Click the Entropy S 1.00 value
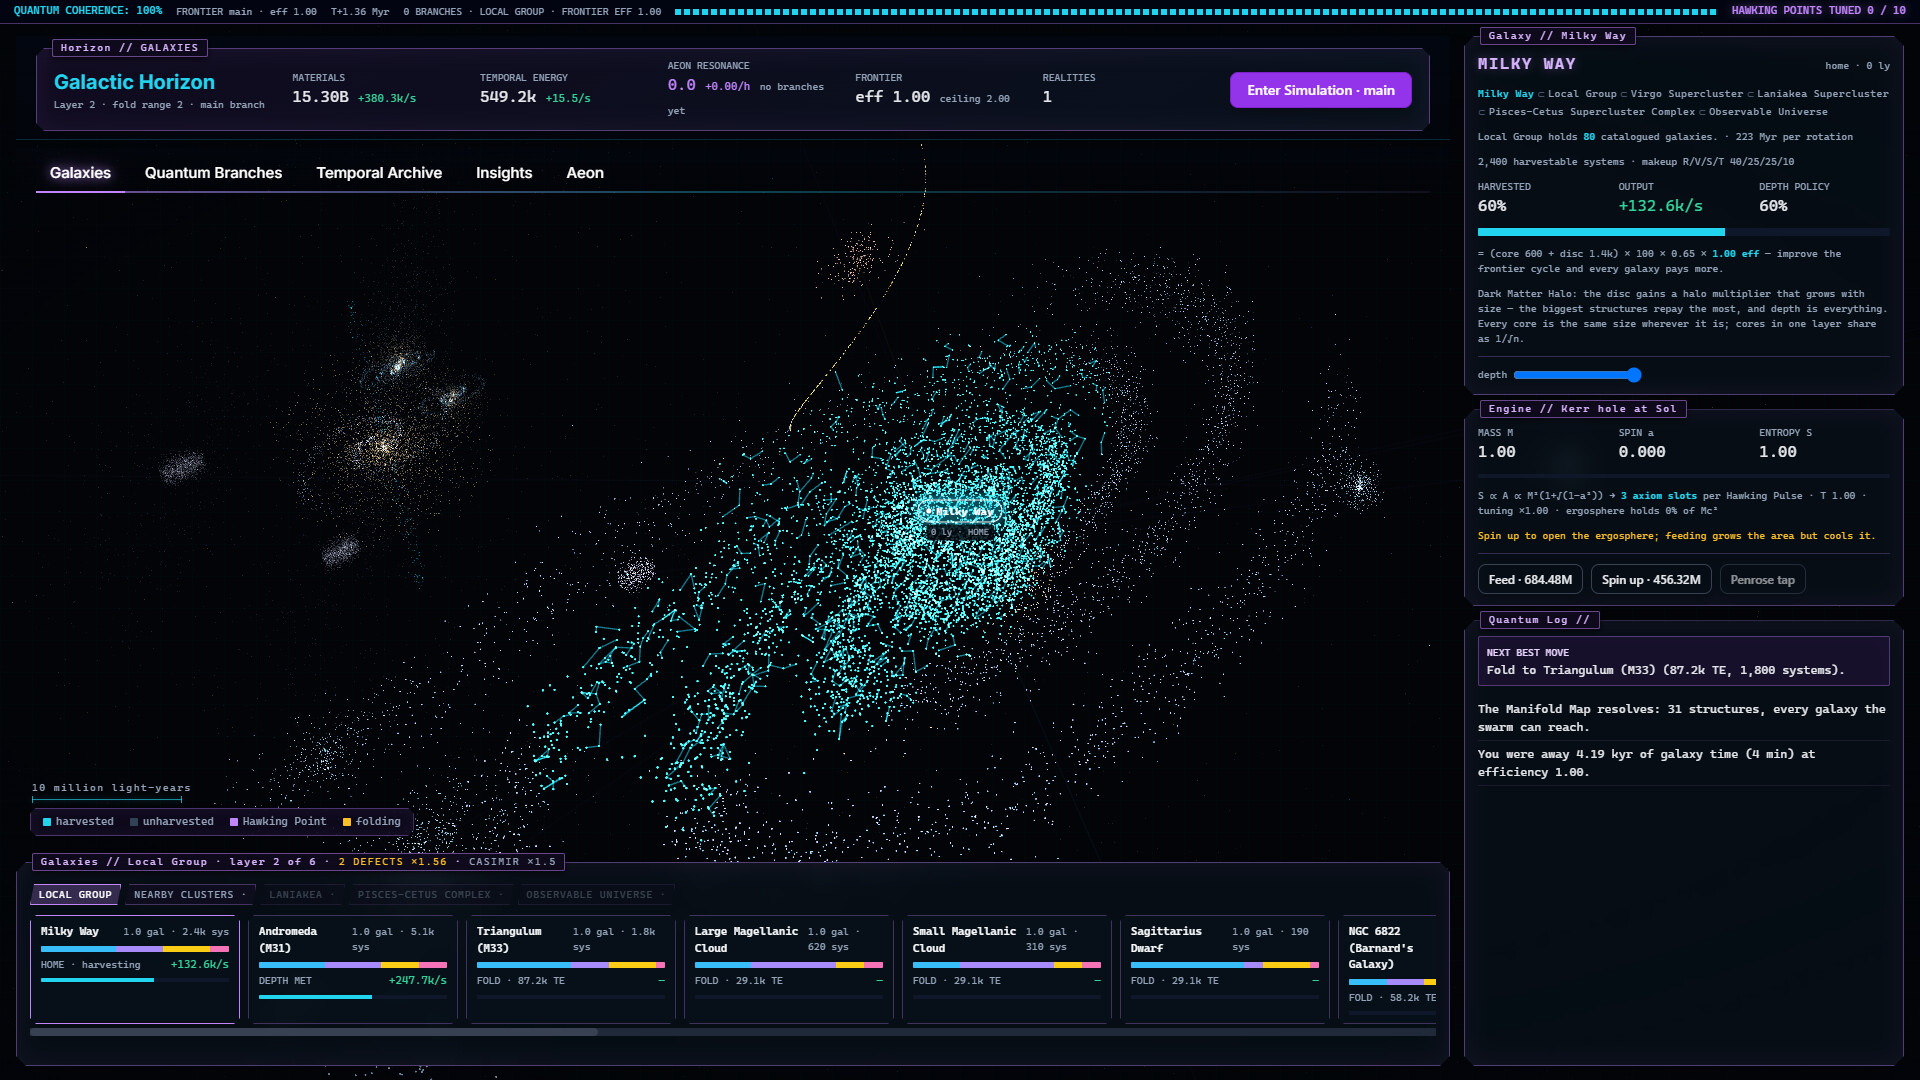 1778,452
